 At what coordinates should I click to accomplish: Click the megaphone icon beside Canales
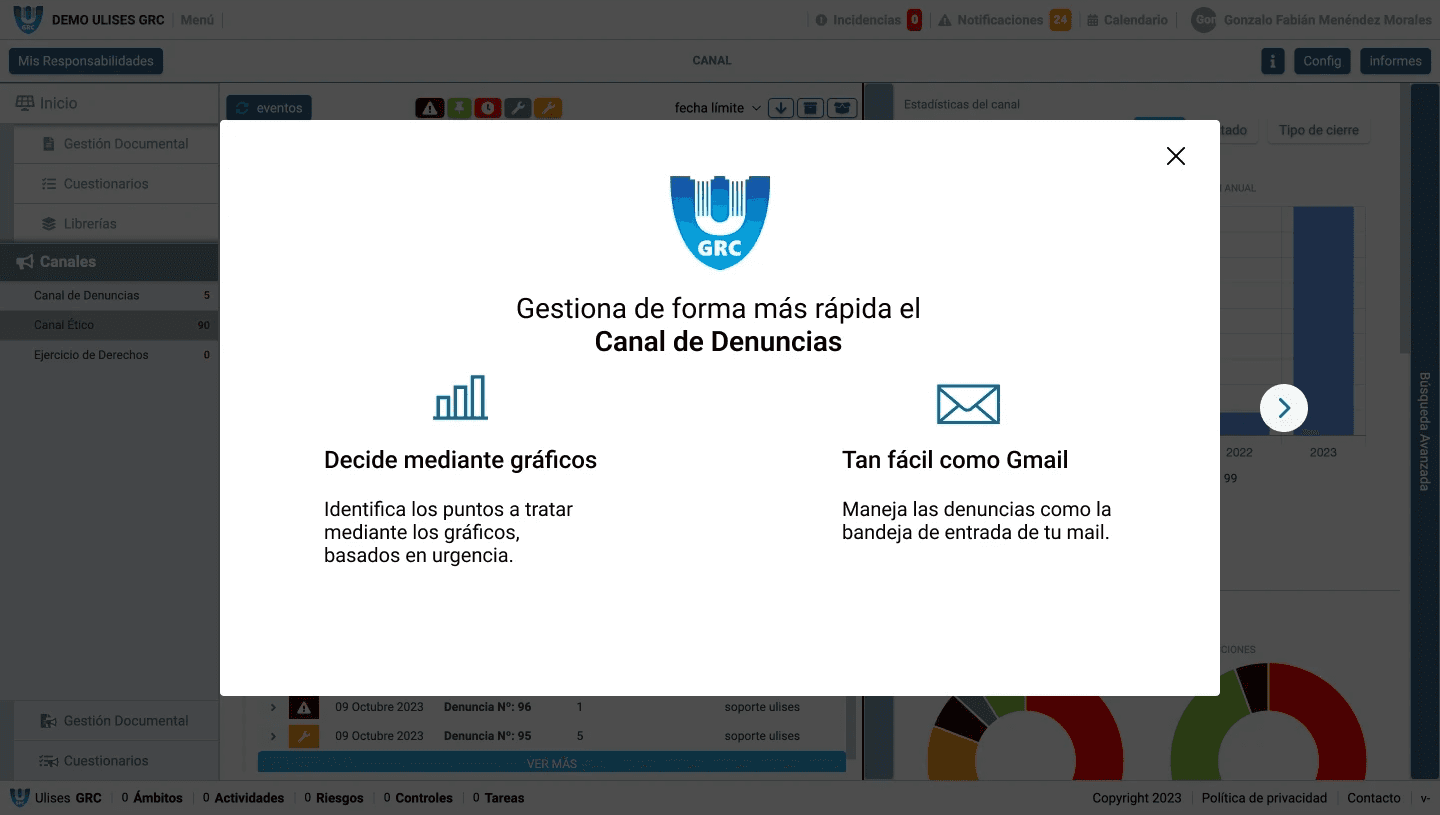(x=25, y=262)
